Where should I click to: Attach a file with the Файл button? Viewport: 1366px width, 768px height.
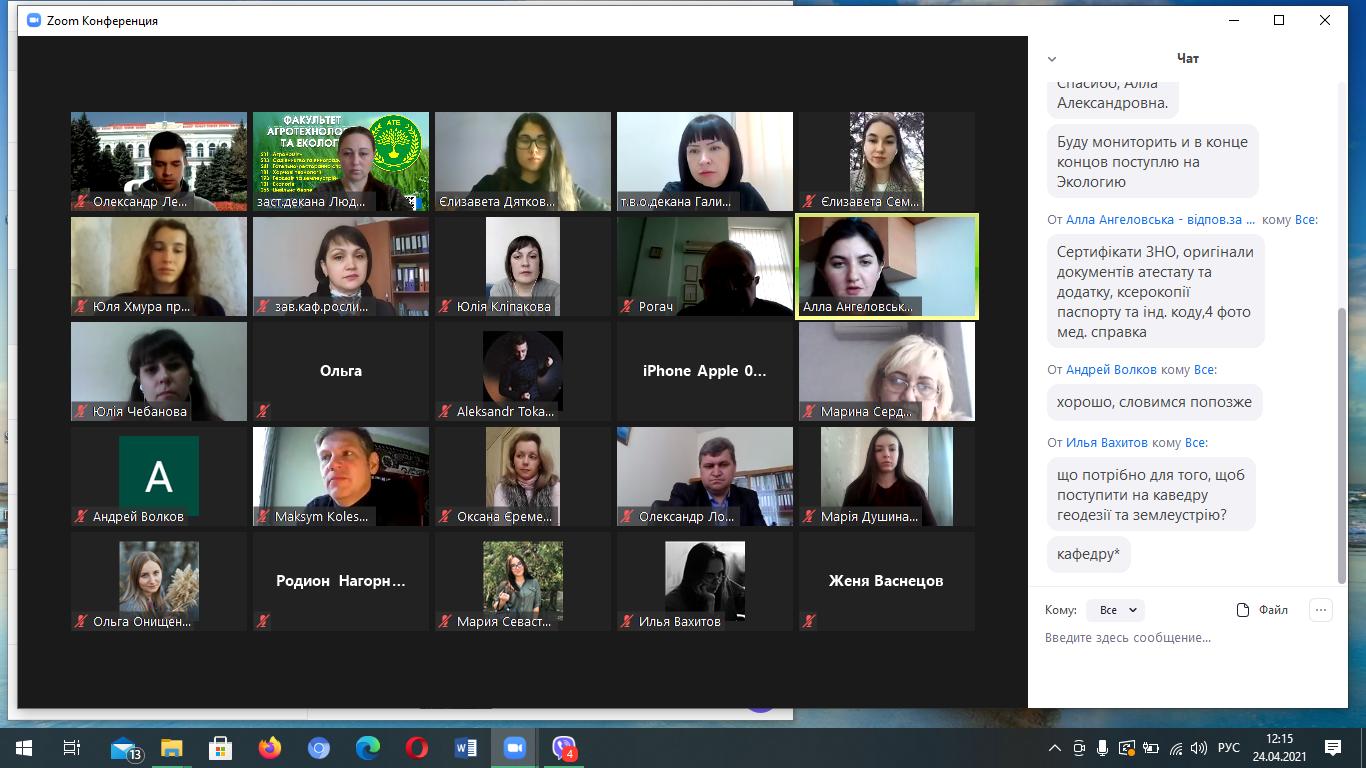tap(1262, 610)
